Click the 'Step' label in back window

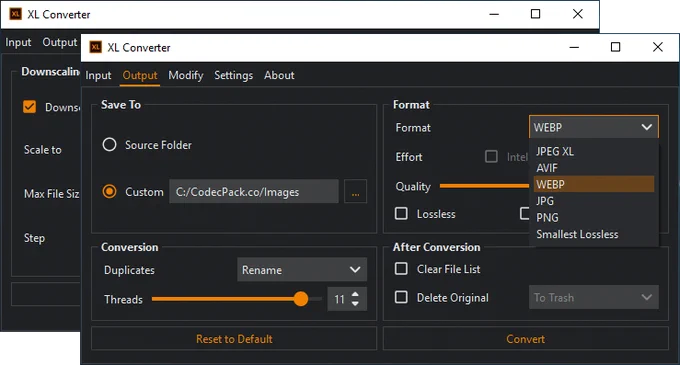[x=34, y=238]
